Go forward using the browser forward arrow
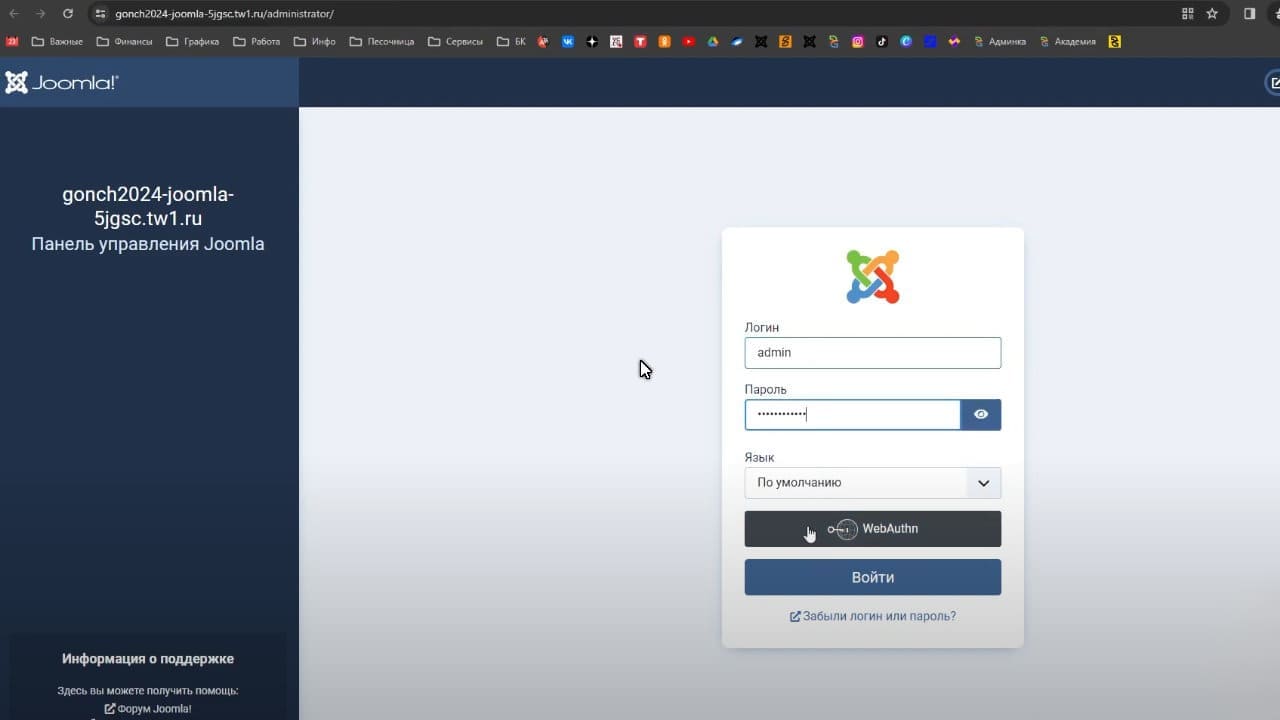Screen dimensions: 1280x720 point(41,14)
